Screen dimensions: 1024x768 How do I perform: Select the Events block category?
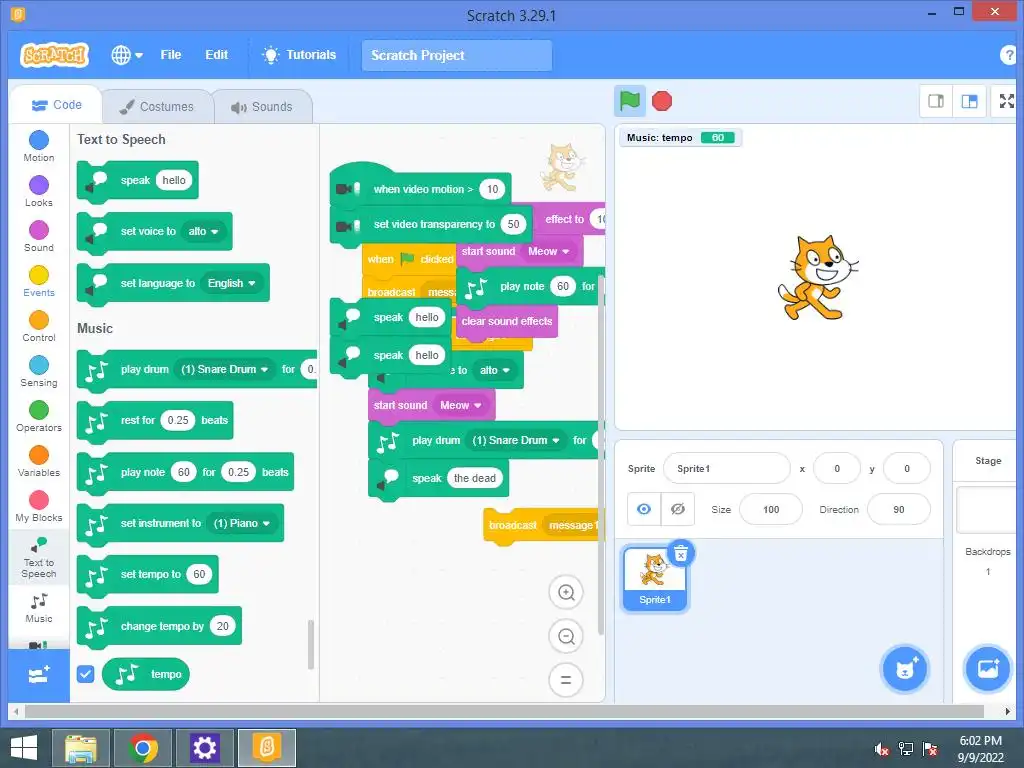[39, 282]
